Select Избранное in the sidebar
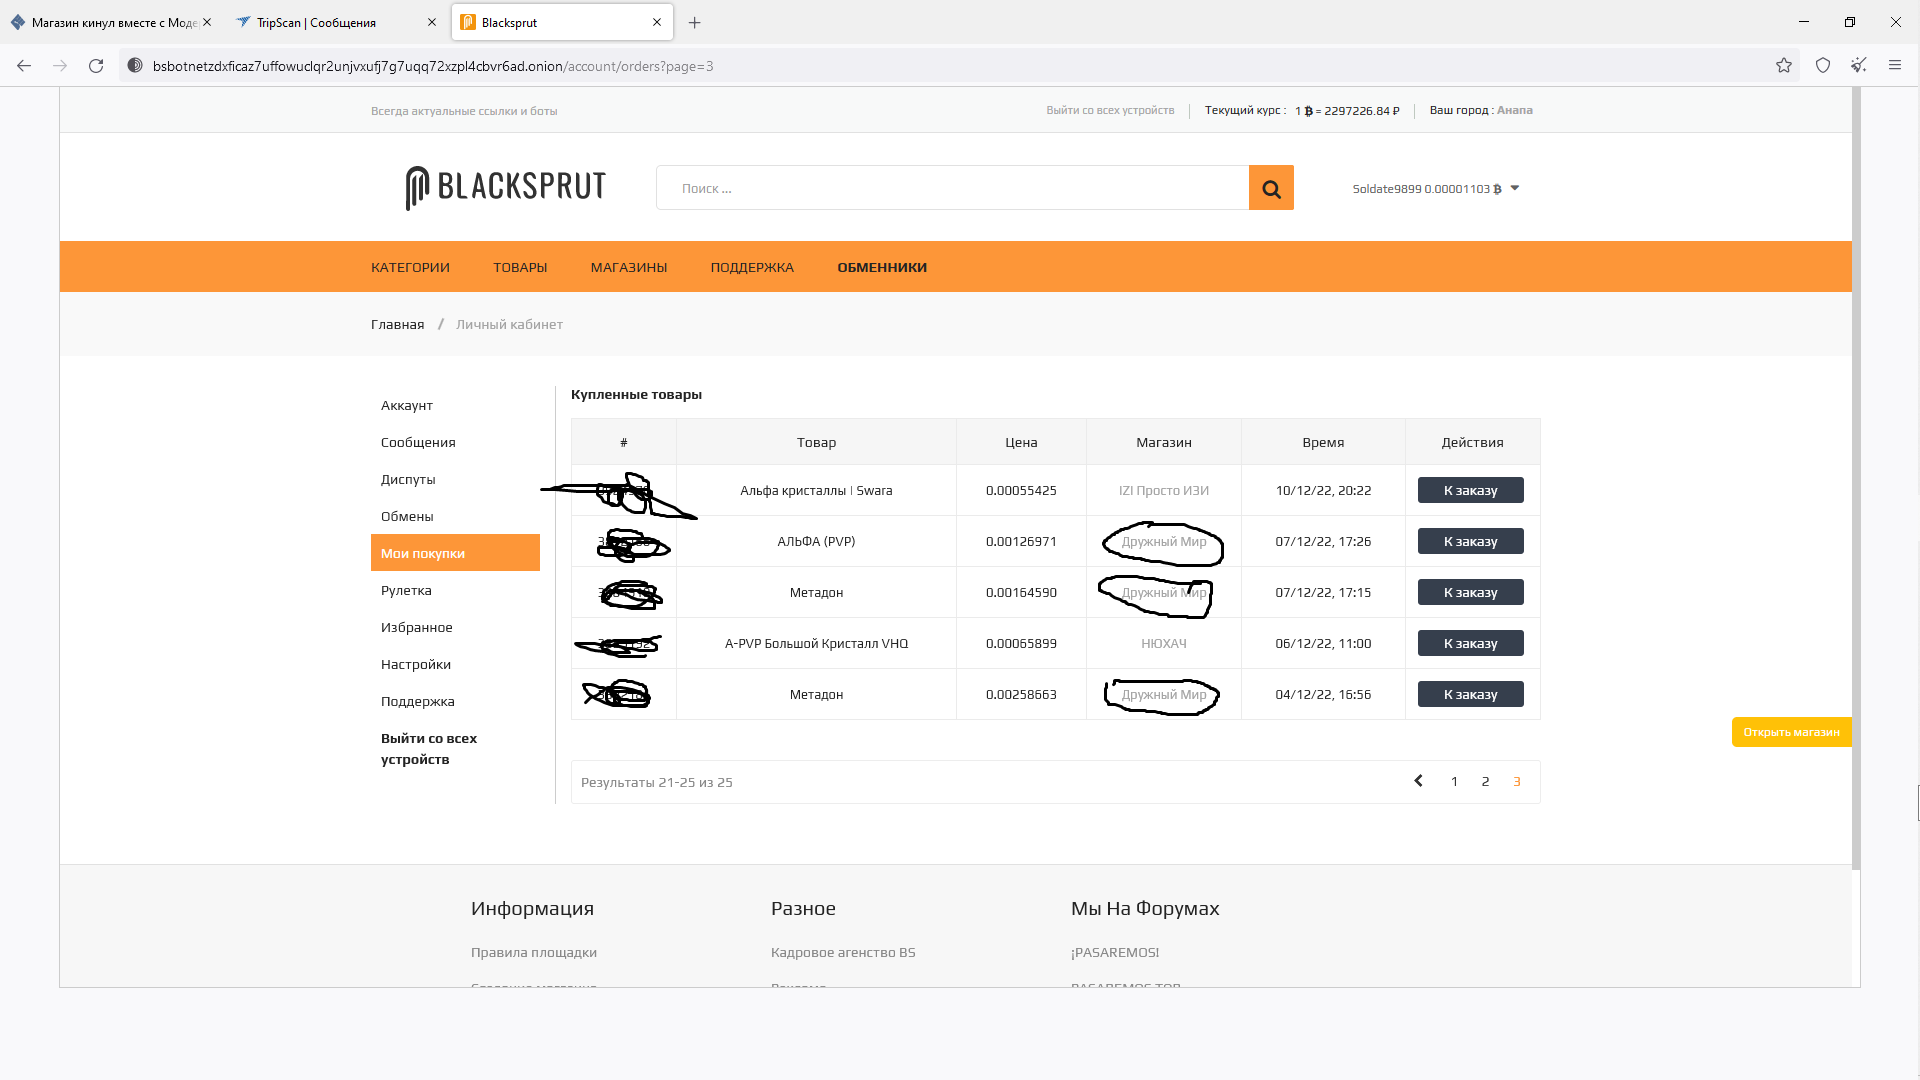Image resolution: width=1920 pixels, height=1080 pixels. coord(455,627)
